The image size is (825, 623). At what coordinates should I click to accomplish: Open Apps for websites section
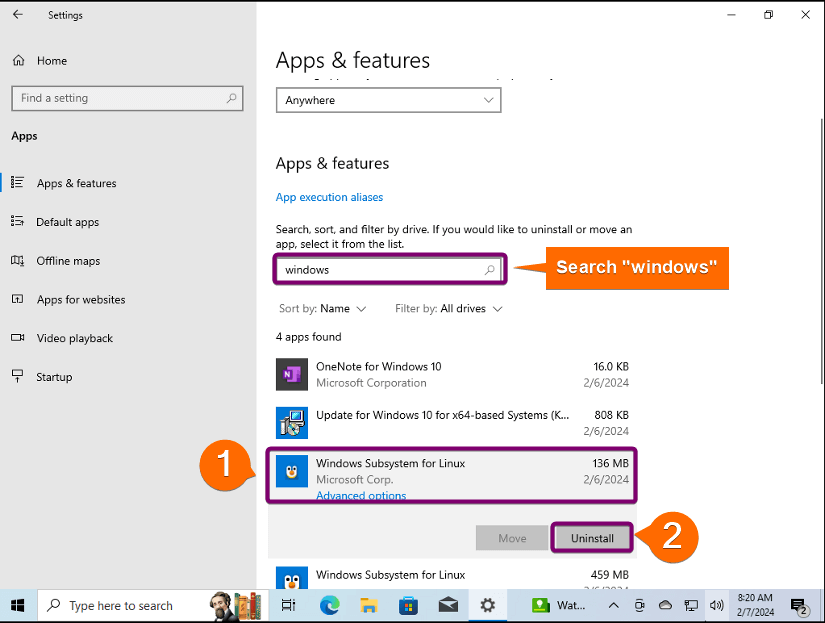(81, 299)
